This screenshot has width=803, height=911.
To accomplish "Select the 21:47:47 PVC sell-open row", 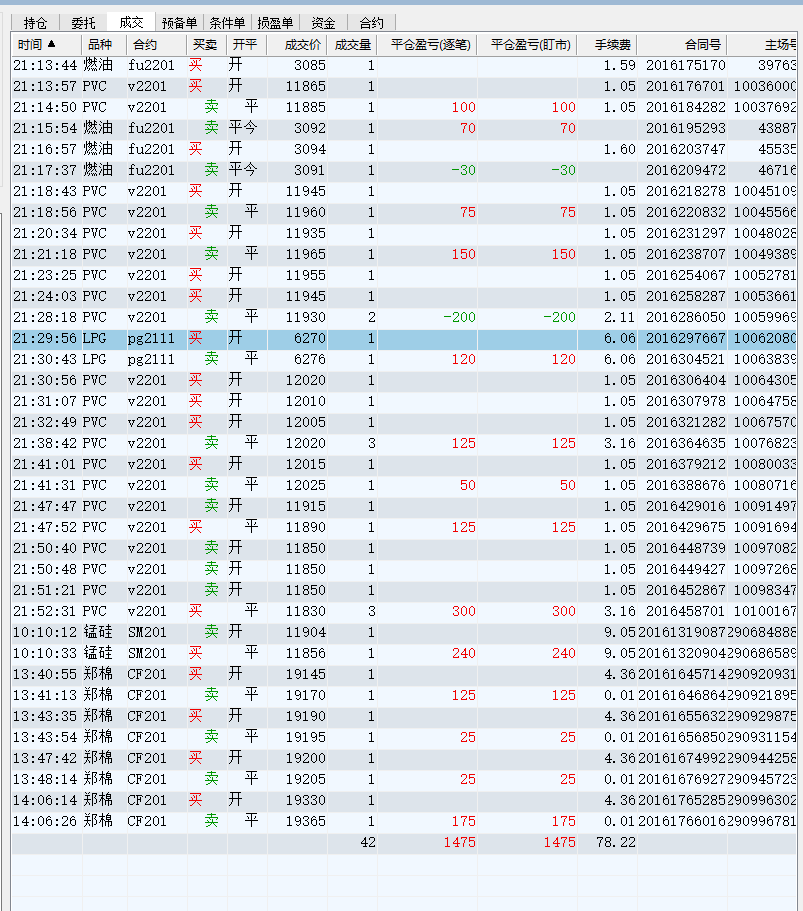I will coord(404,506).
